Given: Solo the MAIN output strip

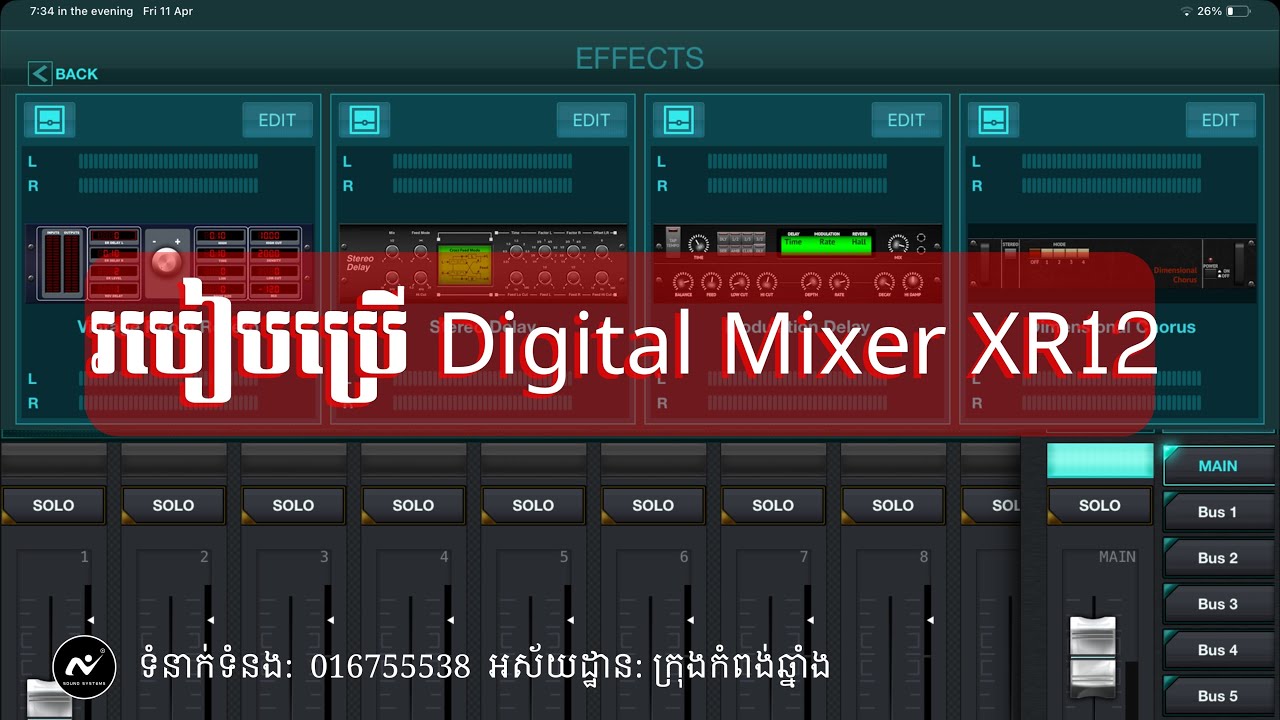Looking at the screenshot, I should coord(1100,505).
